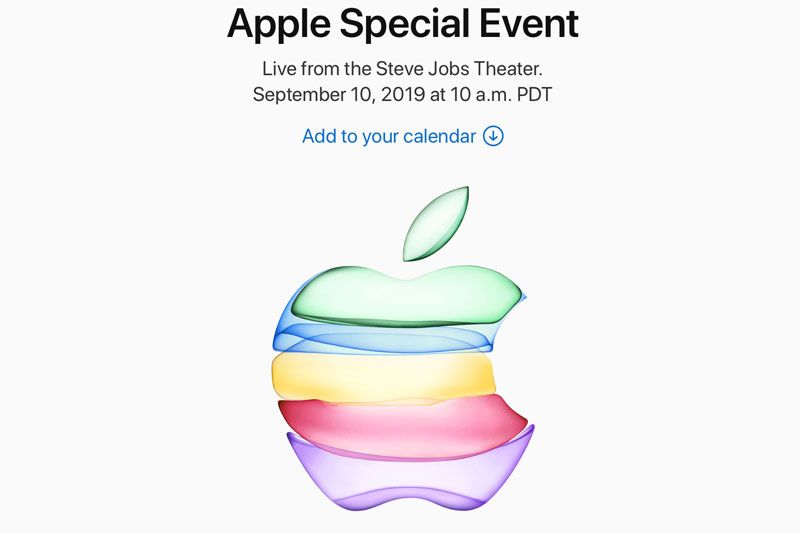Click the "Live from the Steve Jobs Theater" line
The height and width of the screenshot is (533, 800).
402,68
